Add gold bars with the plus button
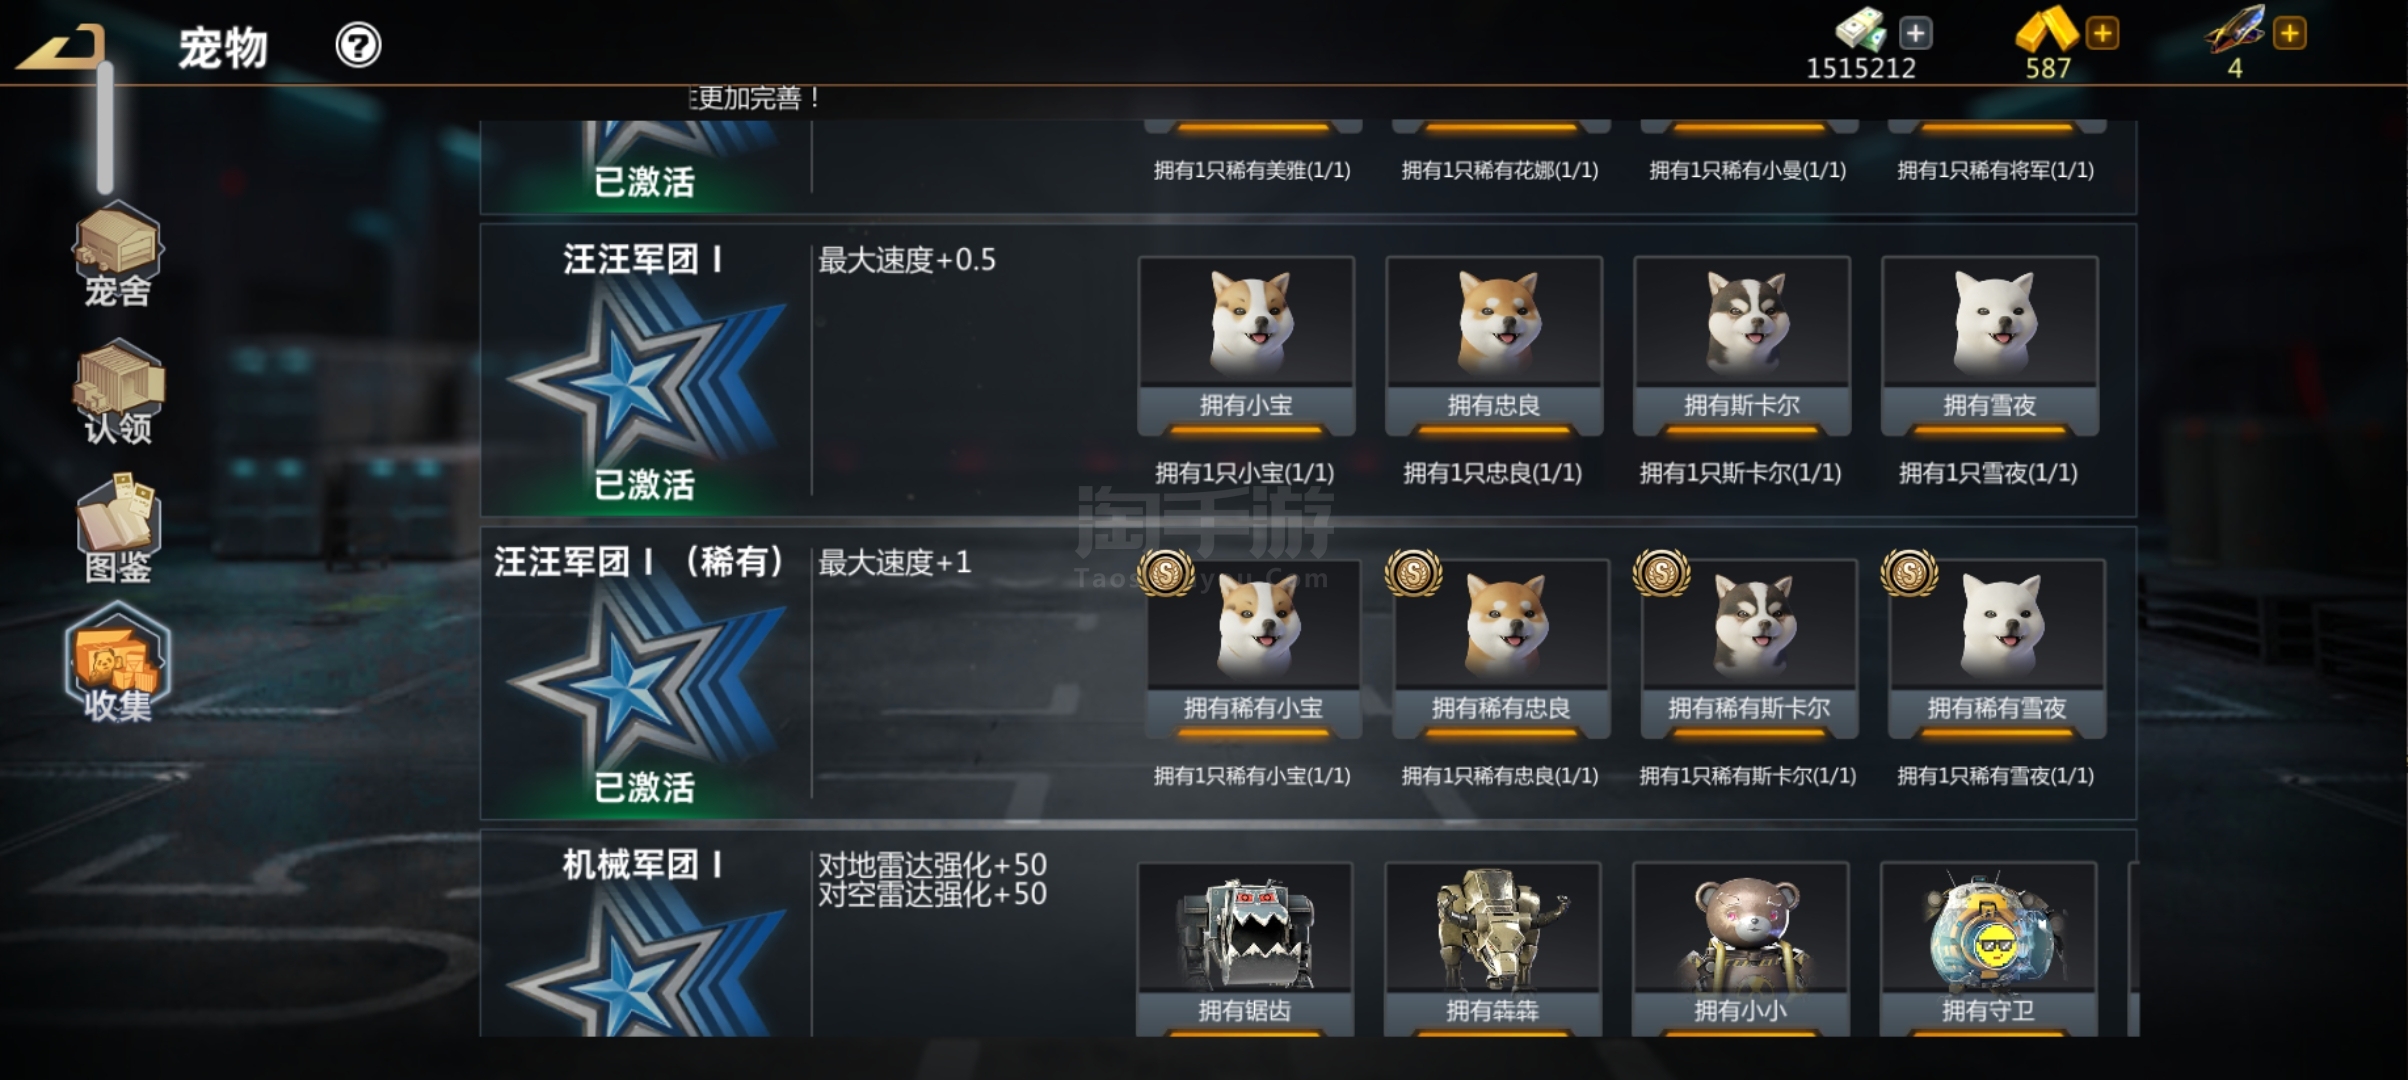The image size is (2408, 1080). [x=2102, y=33]
